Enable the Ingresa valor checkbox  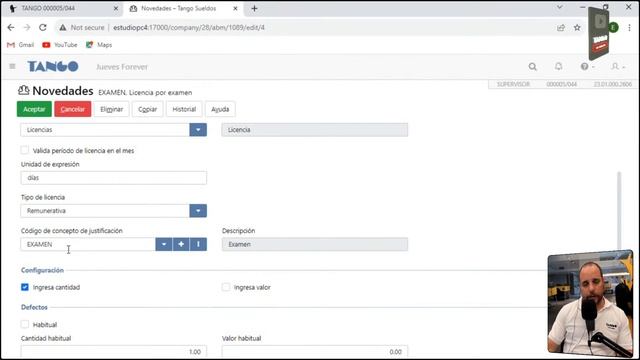[226, 287]
